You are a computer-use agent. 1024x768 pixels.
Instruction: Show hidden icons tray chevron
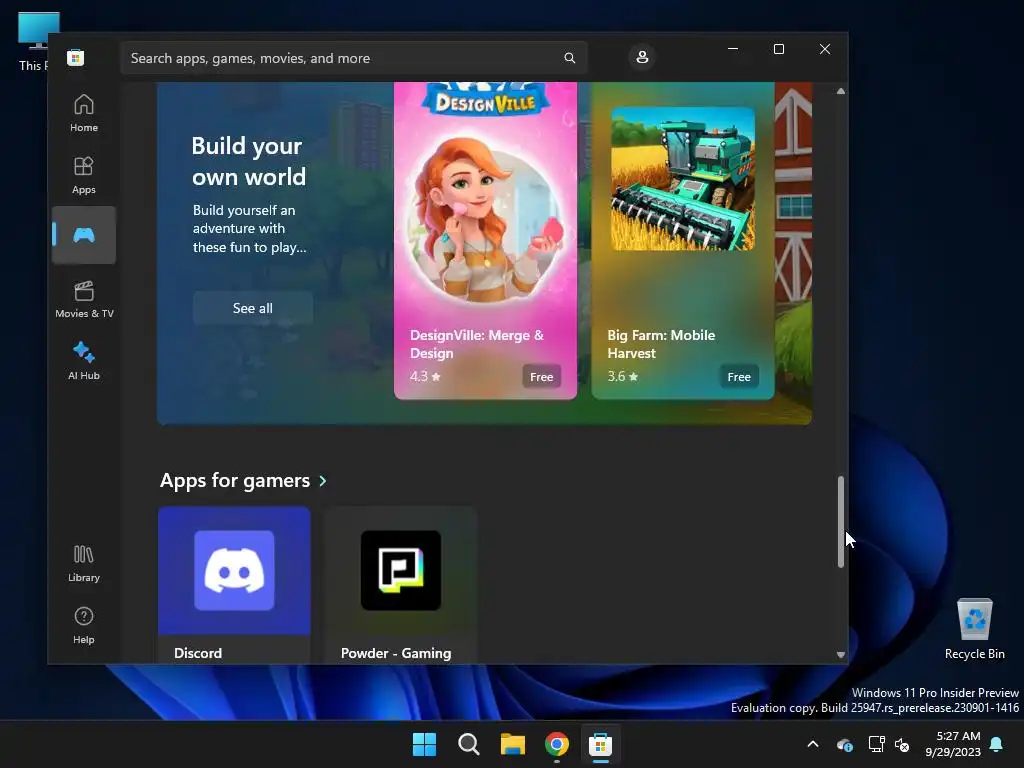[813, 744]
